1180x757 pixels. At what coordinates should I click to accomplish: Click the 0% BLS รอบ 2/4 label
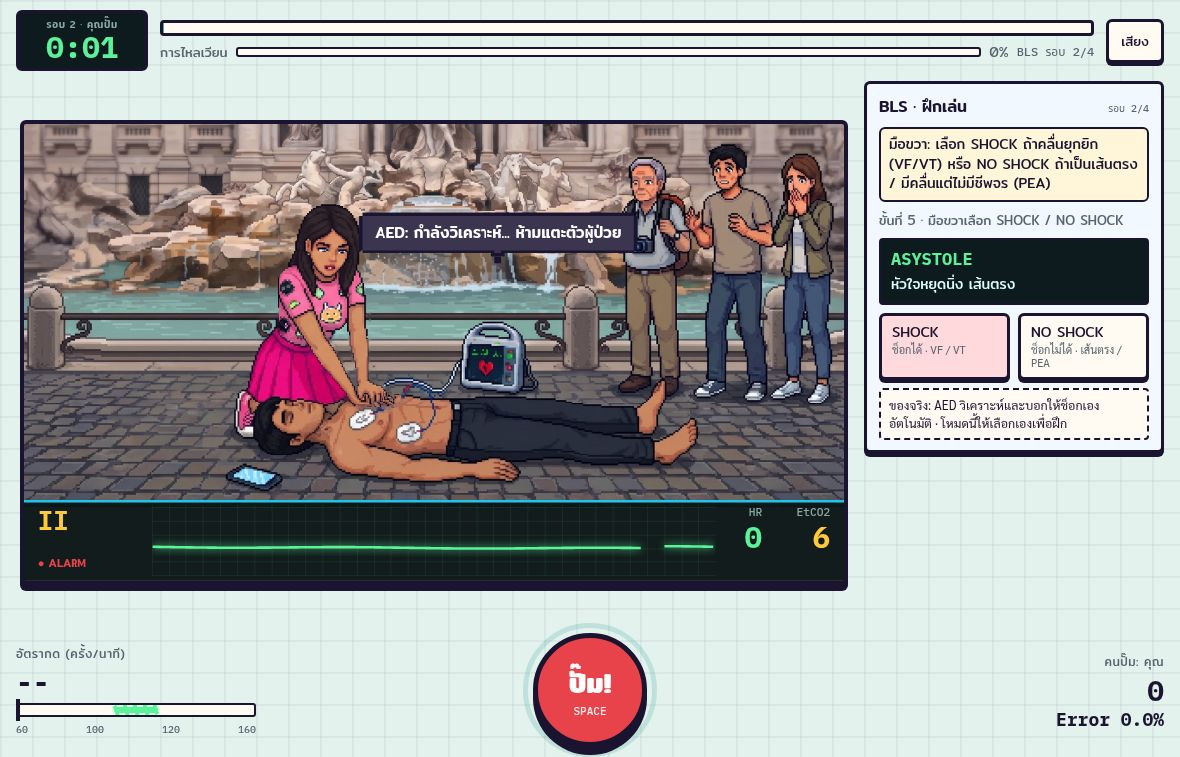point(1042,52)
